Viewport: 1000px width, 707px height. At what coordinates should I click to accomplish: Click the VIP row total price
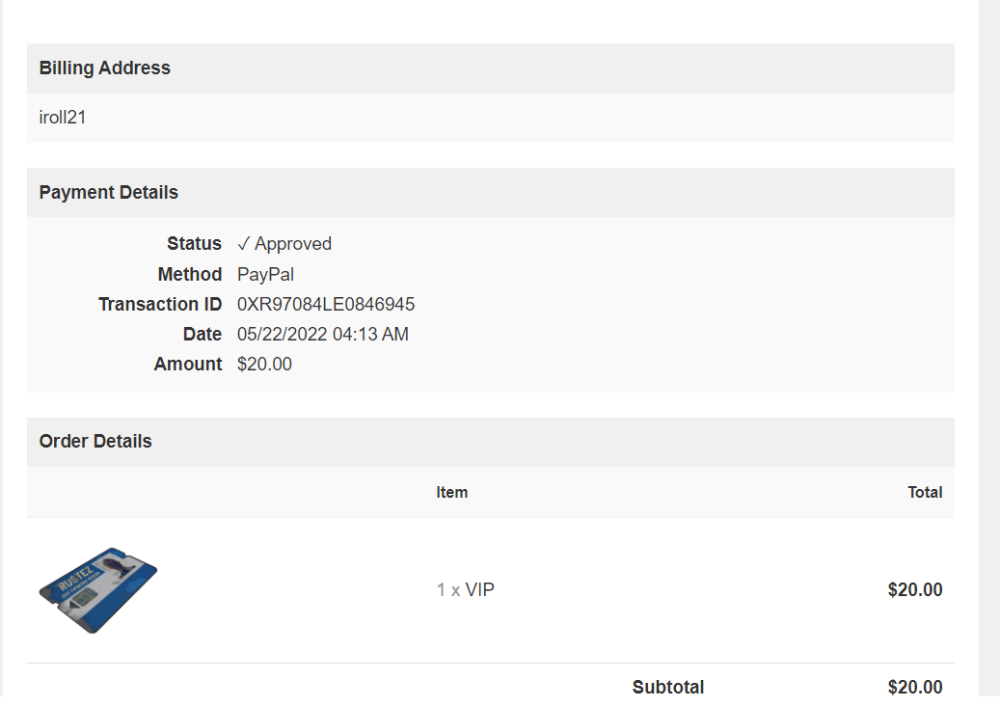(915, 590)
